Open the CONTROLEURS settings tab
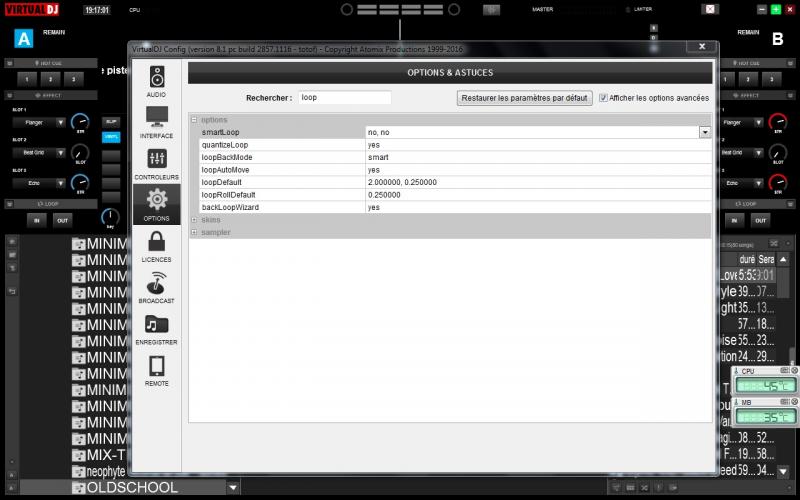 click(157, 164)
